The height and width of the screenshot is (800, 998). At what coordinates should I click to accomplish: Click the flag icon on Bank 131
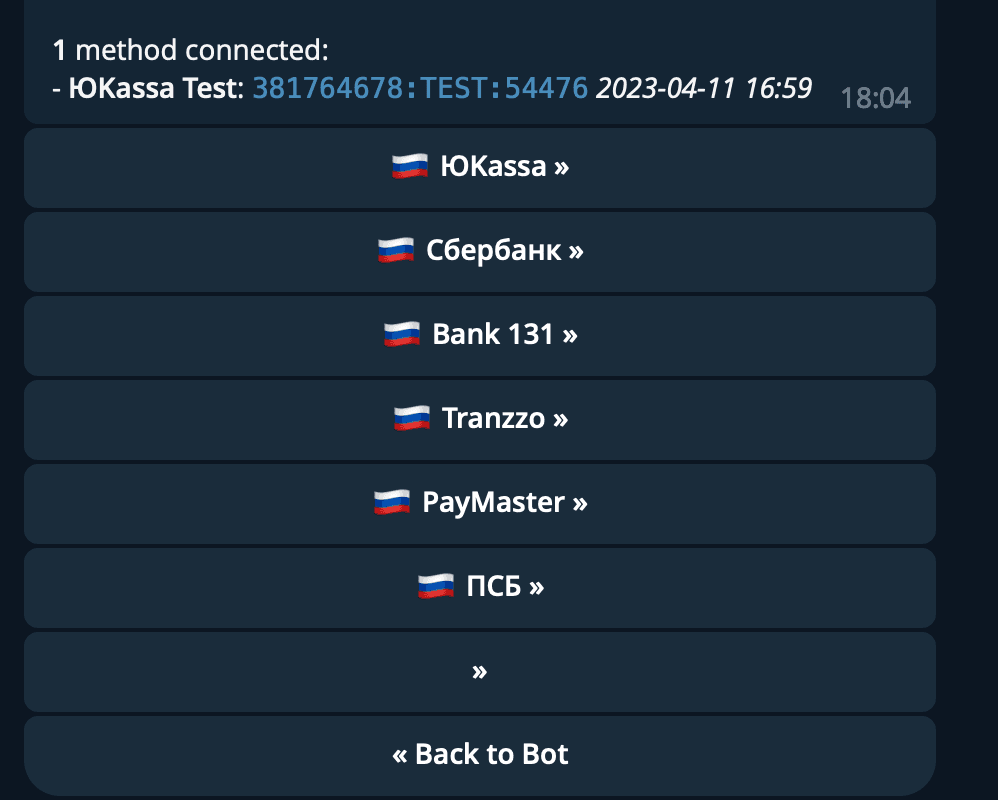click(x=402, y=334)
